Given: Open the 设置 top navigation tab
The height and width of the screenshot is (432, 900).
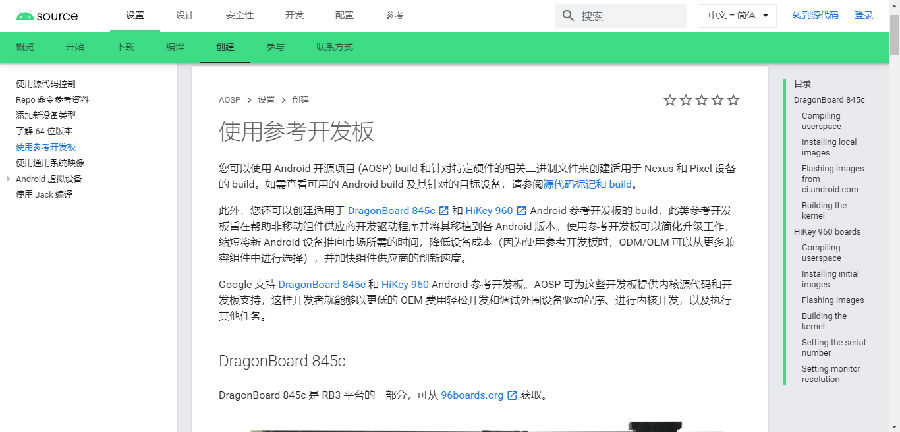Looking at the screenshot, I should click(135, 15).
